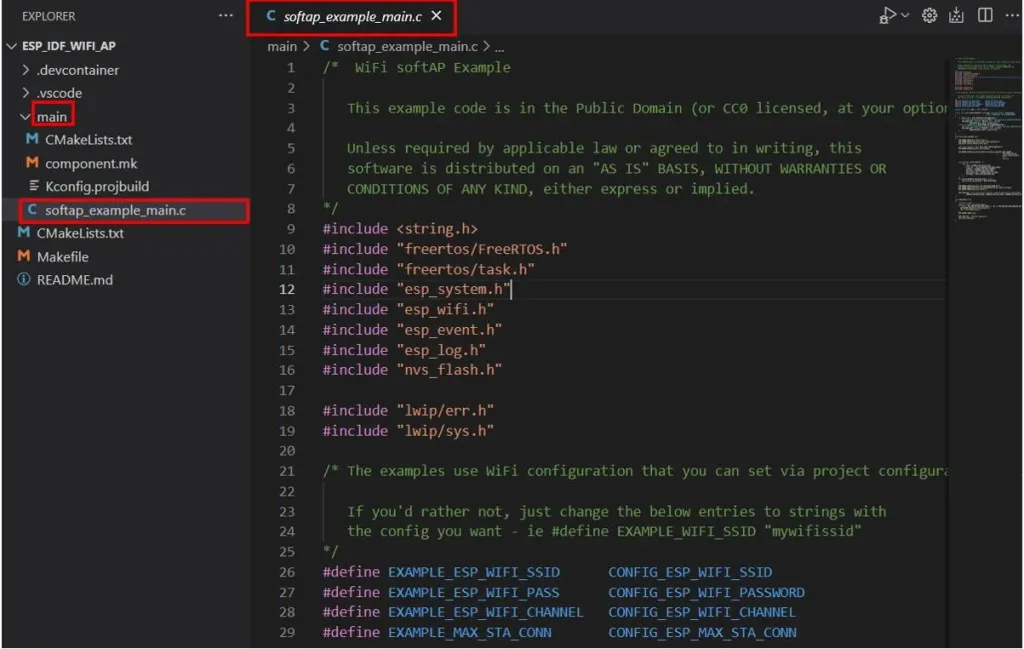Click on '#include "esp_wifi.h"' line
The height and width of the screenshot is (649, 1024).
click(408, 309)
